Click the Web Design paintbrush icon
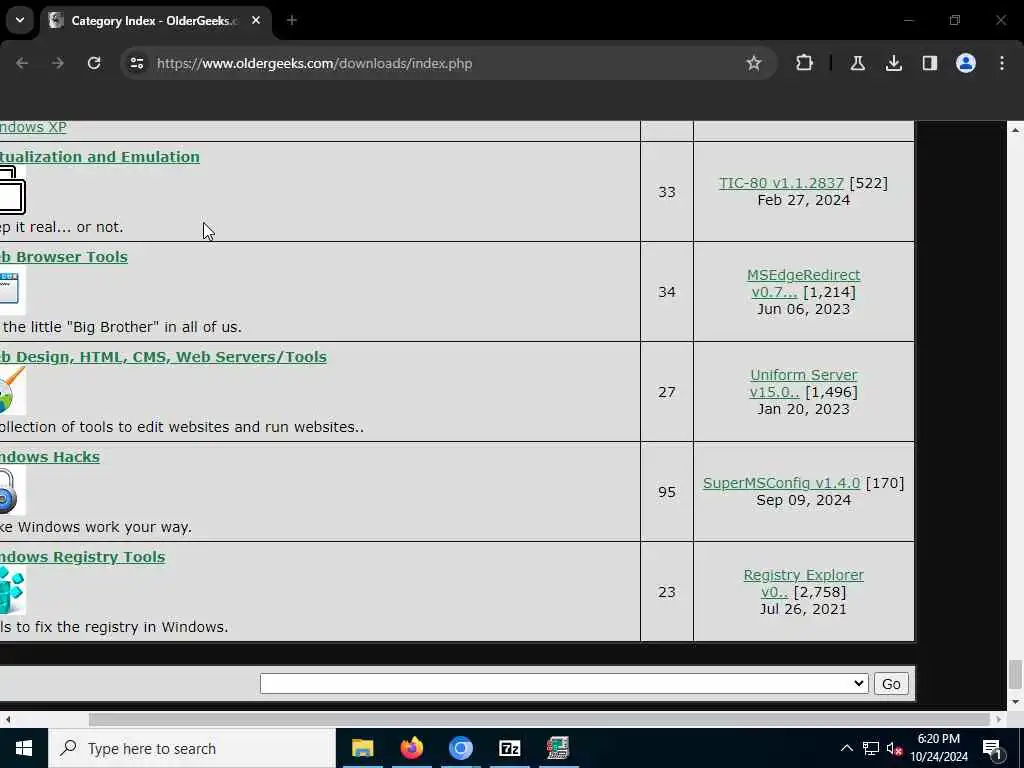This screenshot has height=768, width=1024. pyautogui.click(x=12, y=390)
